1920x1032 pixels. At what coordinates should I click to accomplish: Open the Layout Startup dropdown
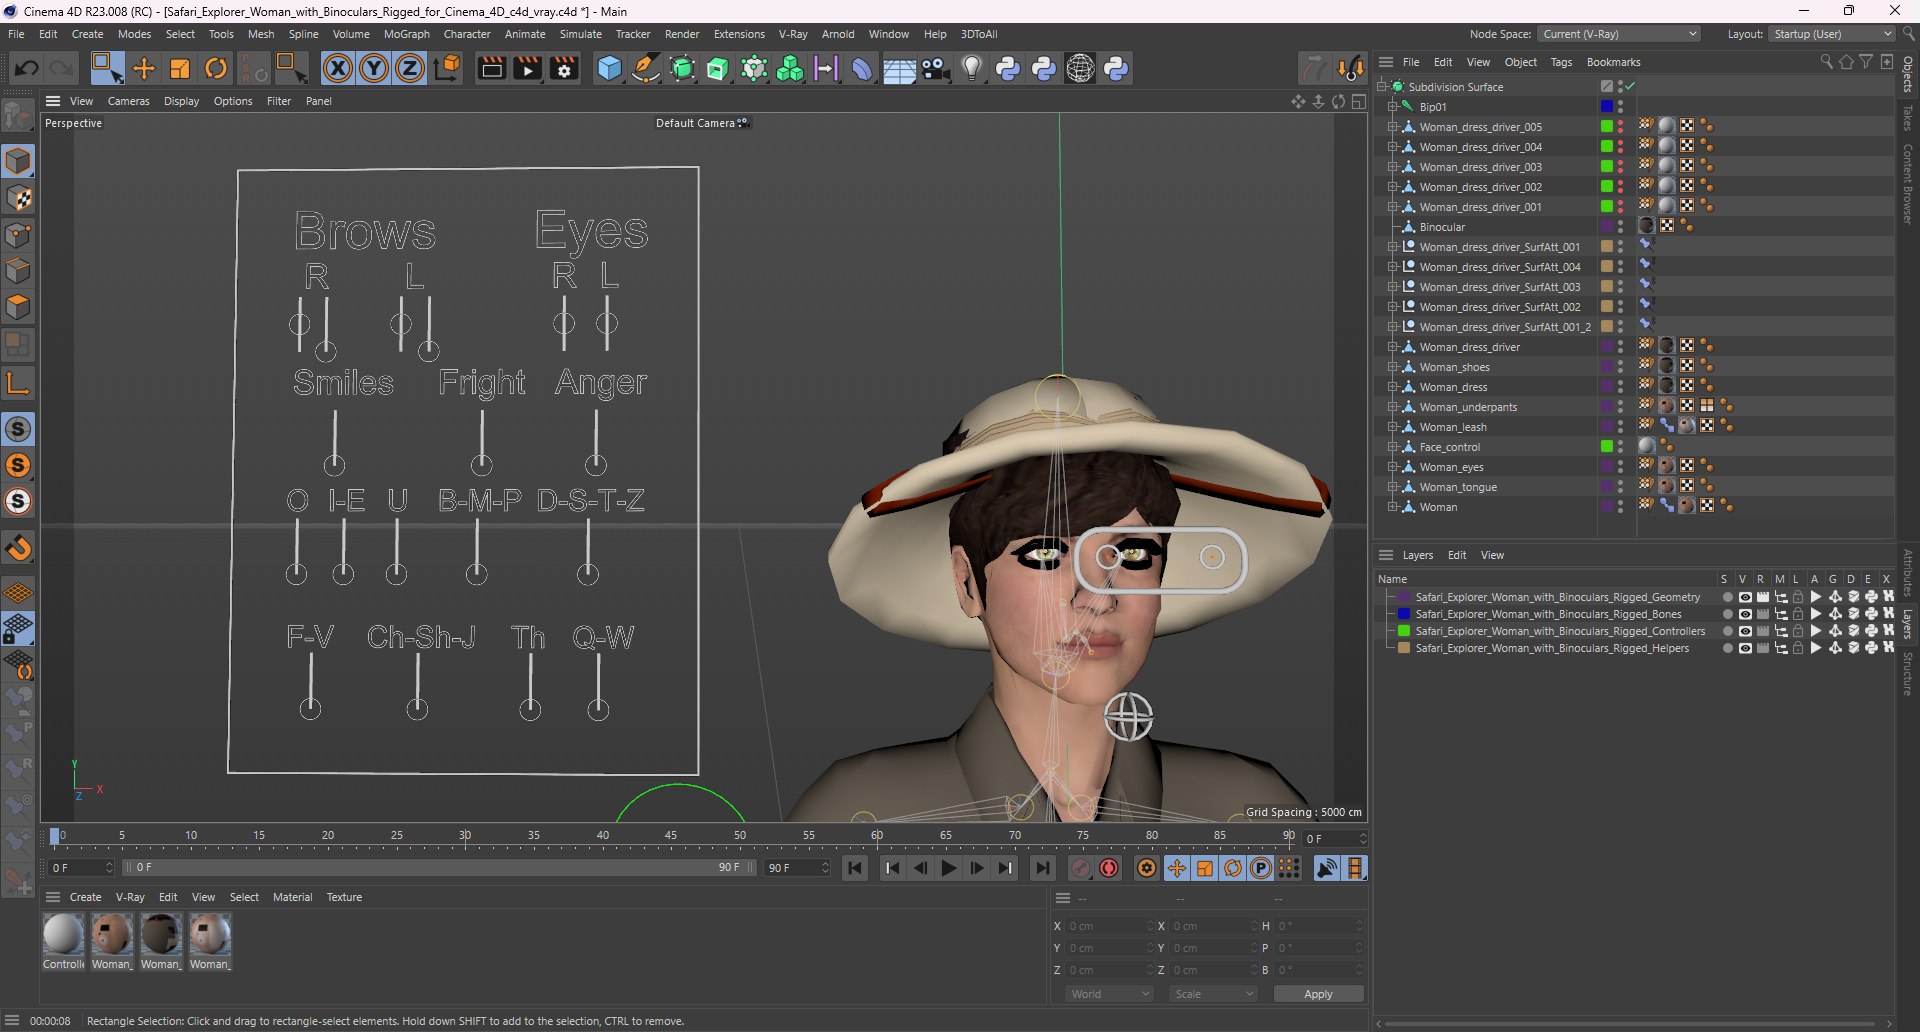tap(1832, 34)
